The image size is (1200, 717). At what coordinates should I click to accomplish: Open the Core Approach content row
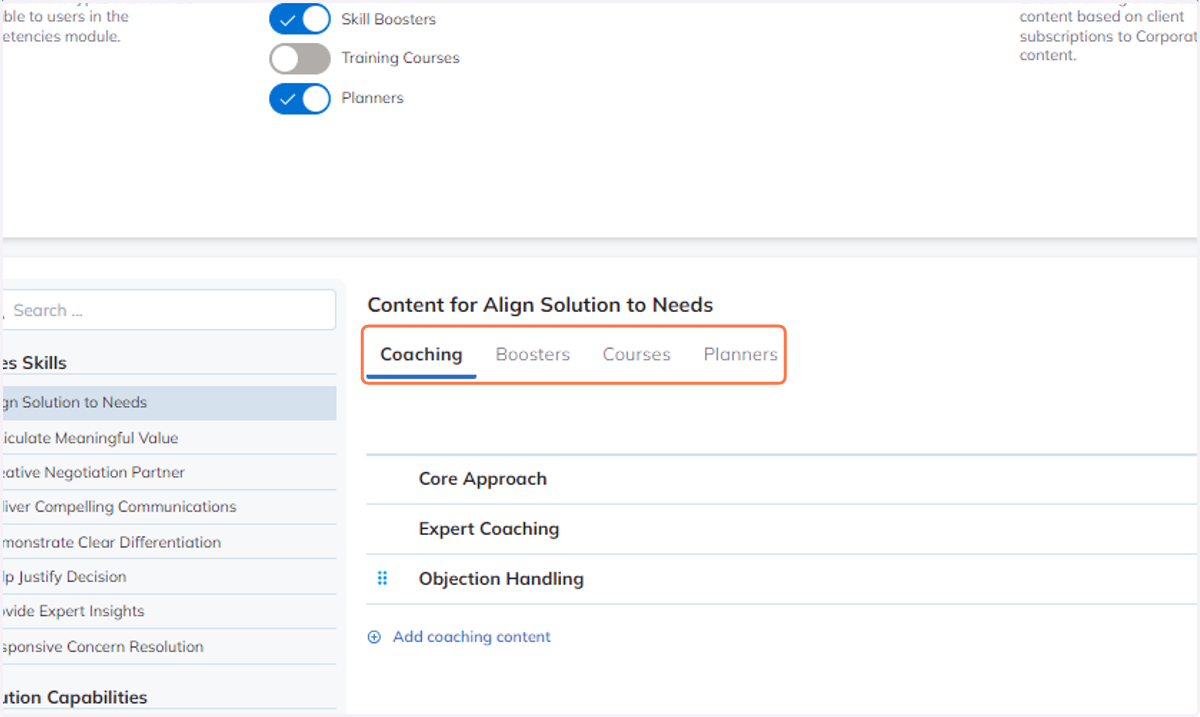783,479
